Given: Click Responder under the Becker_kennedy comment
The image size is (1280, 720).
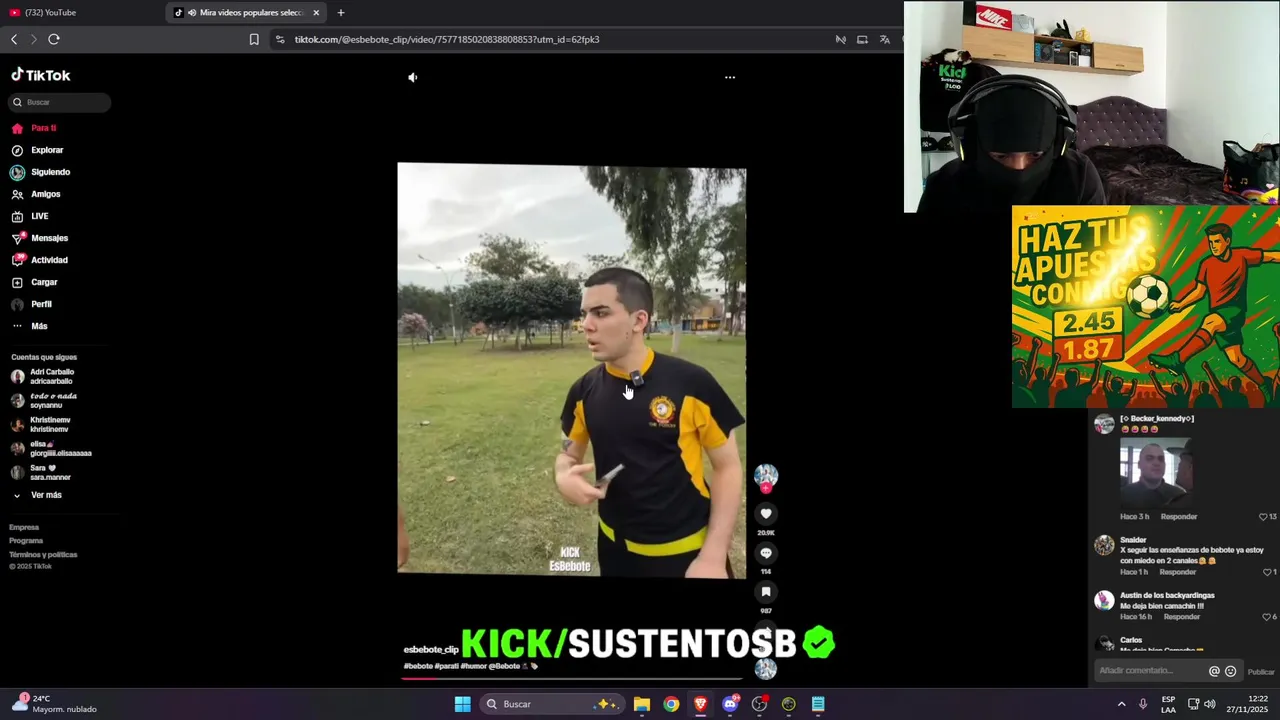Looking at the screenshot, I should (1179, 517).
